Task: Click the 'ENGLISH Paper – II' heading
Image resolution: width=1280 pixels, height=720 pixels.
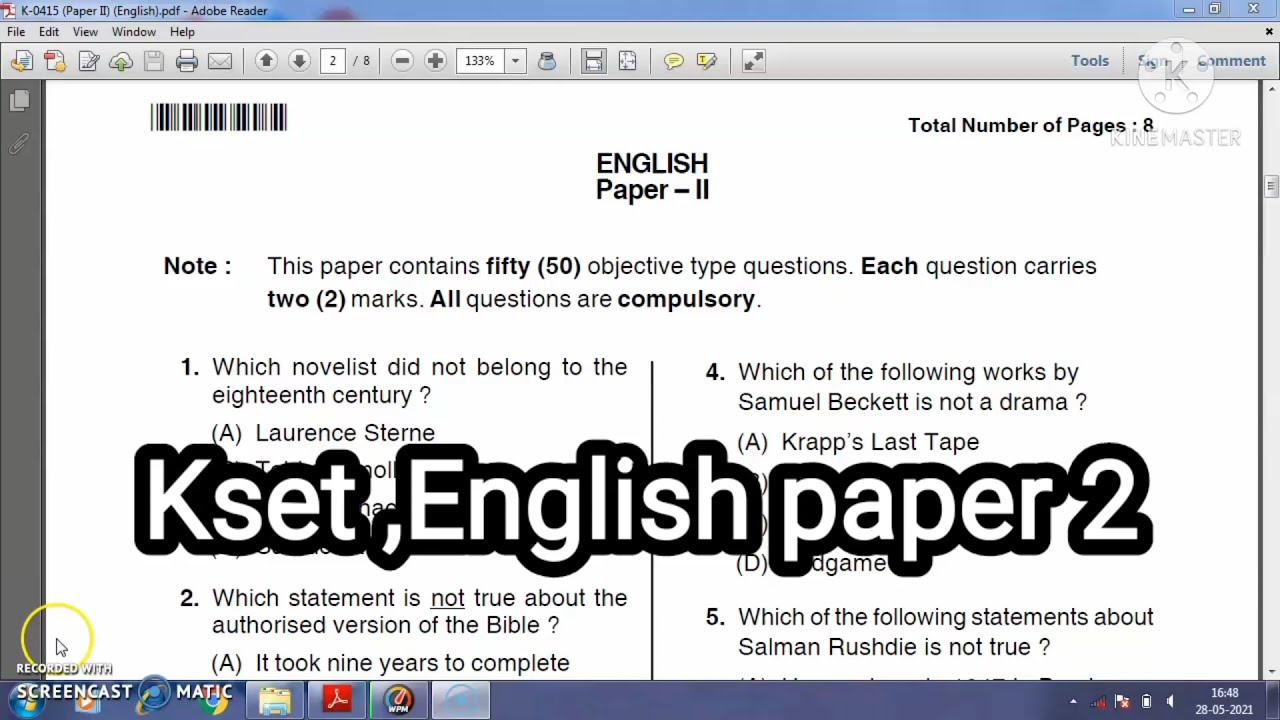Action: [652, 177]
